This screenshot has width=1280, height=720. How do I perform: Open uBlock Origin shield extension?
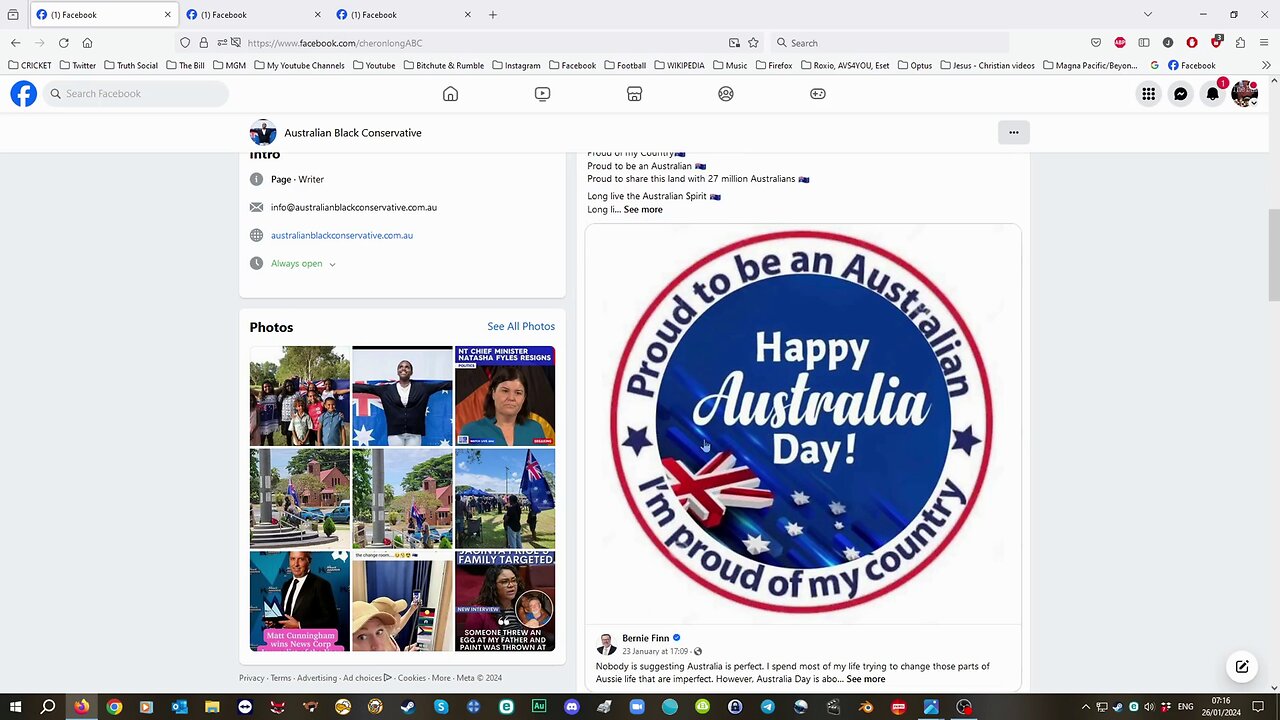[1216, 42]
